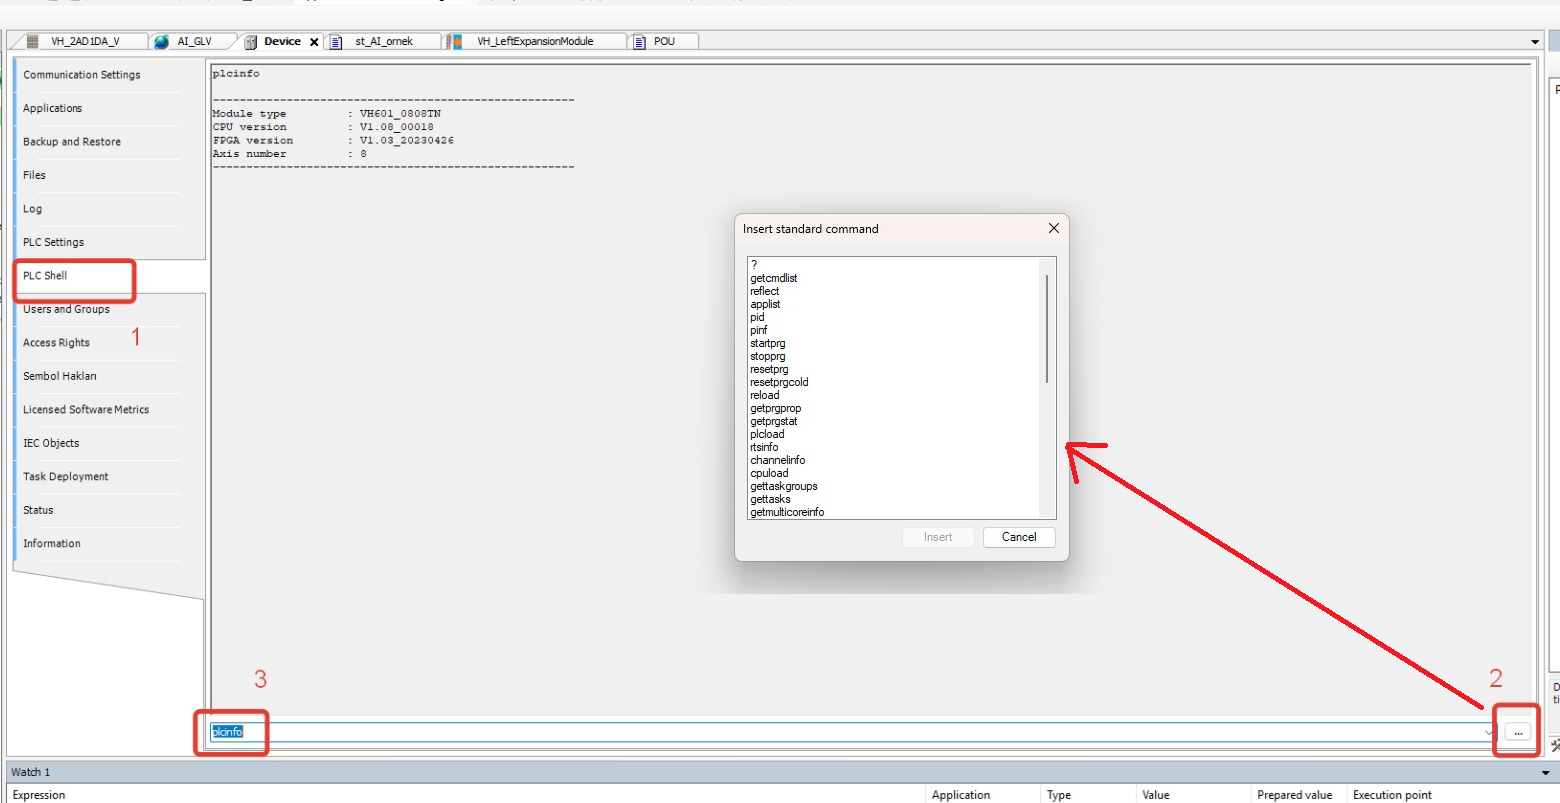Select rtsinfo from the command list
1560x803 pixels.
pos(764,447)
